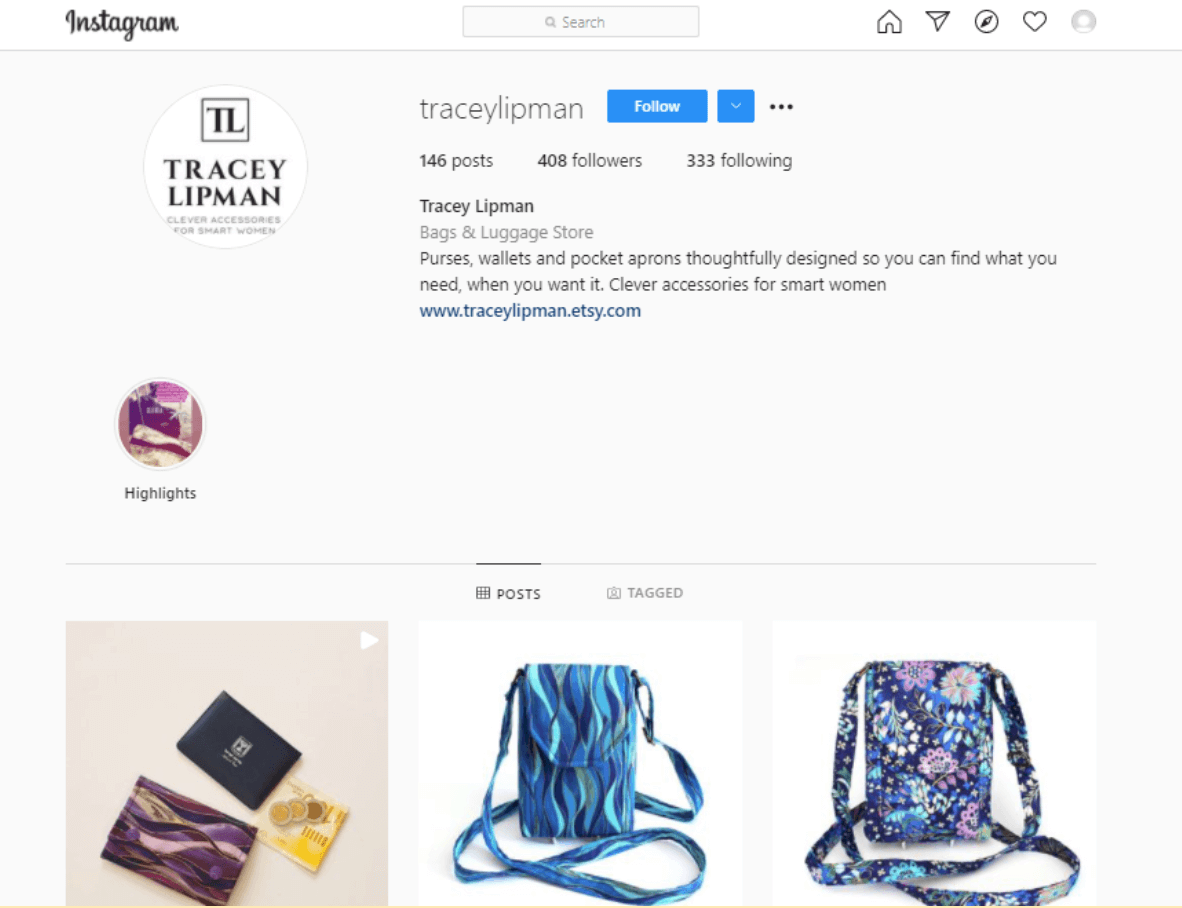View the Tracey Lipman profile picture
The height and width of the screenshot is (908, 1182).
(x=225, y=167)
